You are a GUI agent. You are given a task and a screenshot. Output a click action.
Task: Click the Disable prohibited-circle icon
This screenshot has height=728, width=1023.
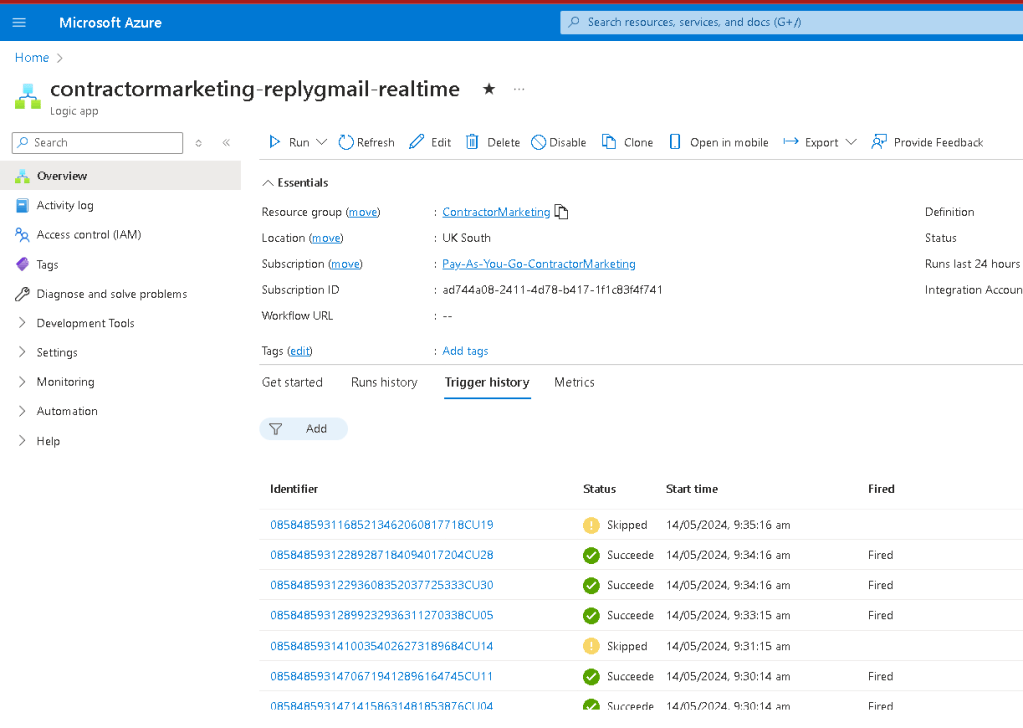[x=538, y=142]
